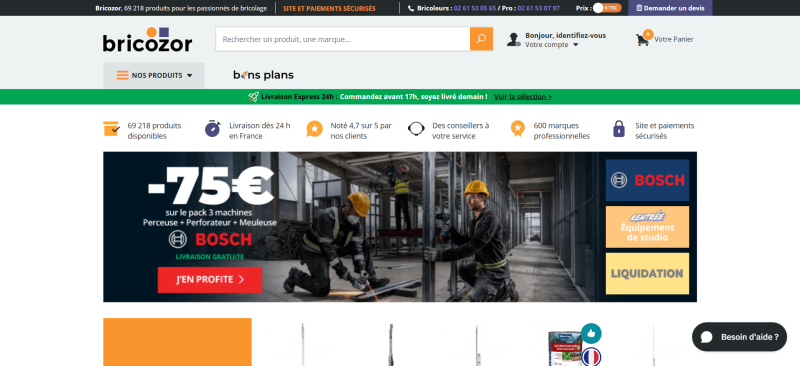The width and height of the screenshot is (800, 366).
Task: Click the star bubble icon for Noté 4,7
Action: (x=314, y=129)
